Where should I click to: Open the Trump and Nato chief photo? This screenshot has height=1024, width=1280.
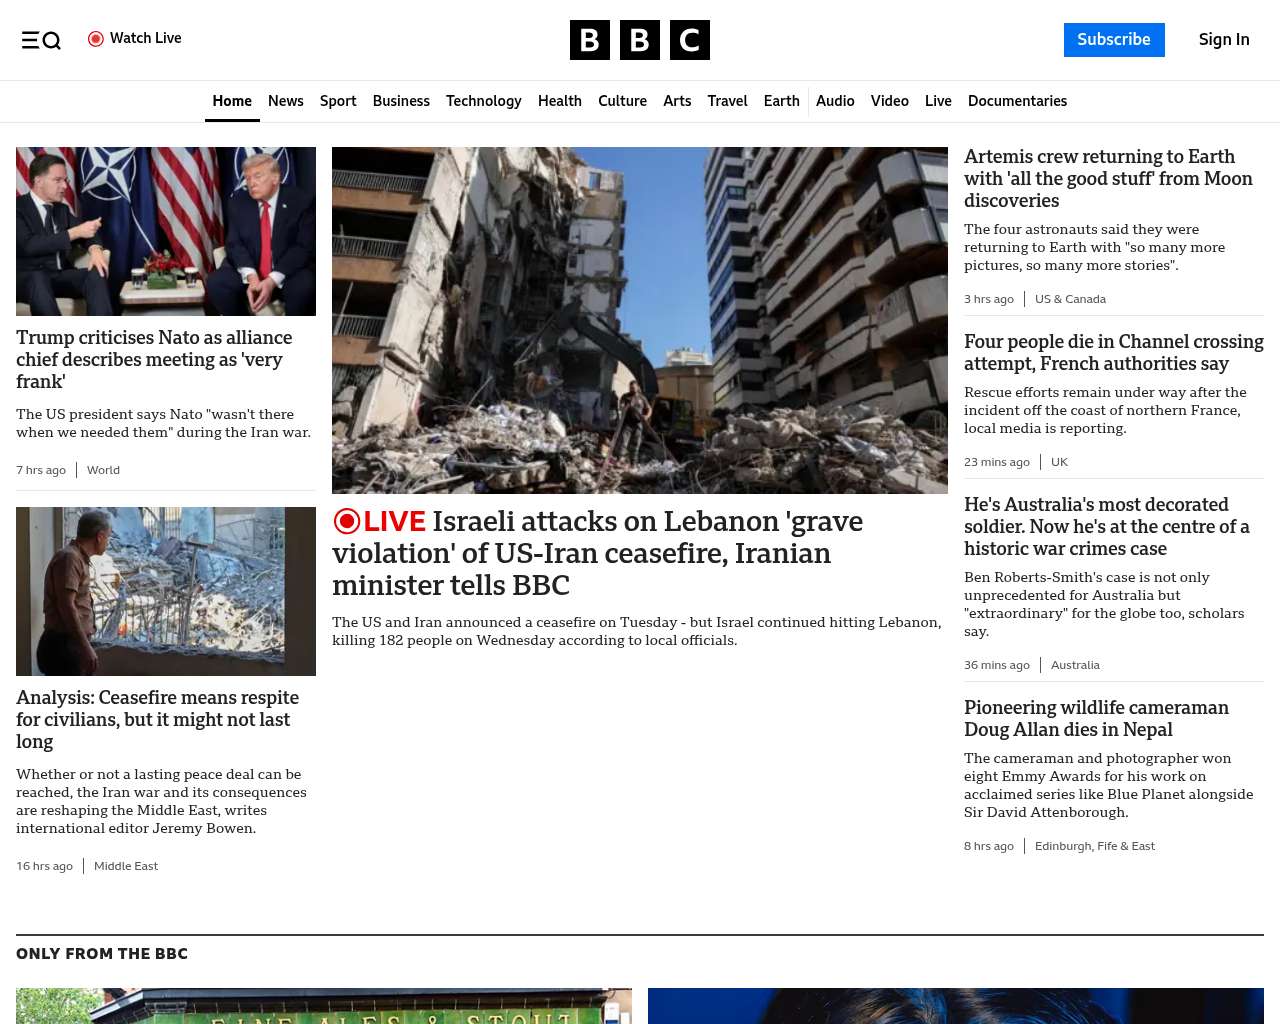(x=166, y=231)
